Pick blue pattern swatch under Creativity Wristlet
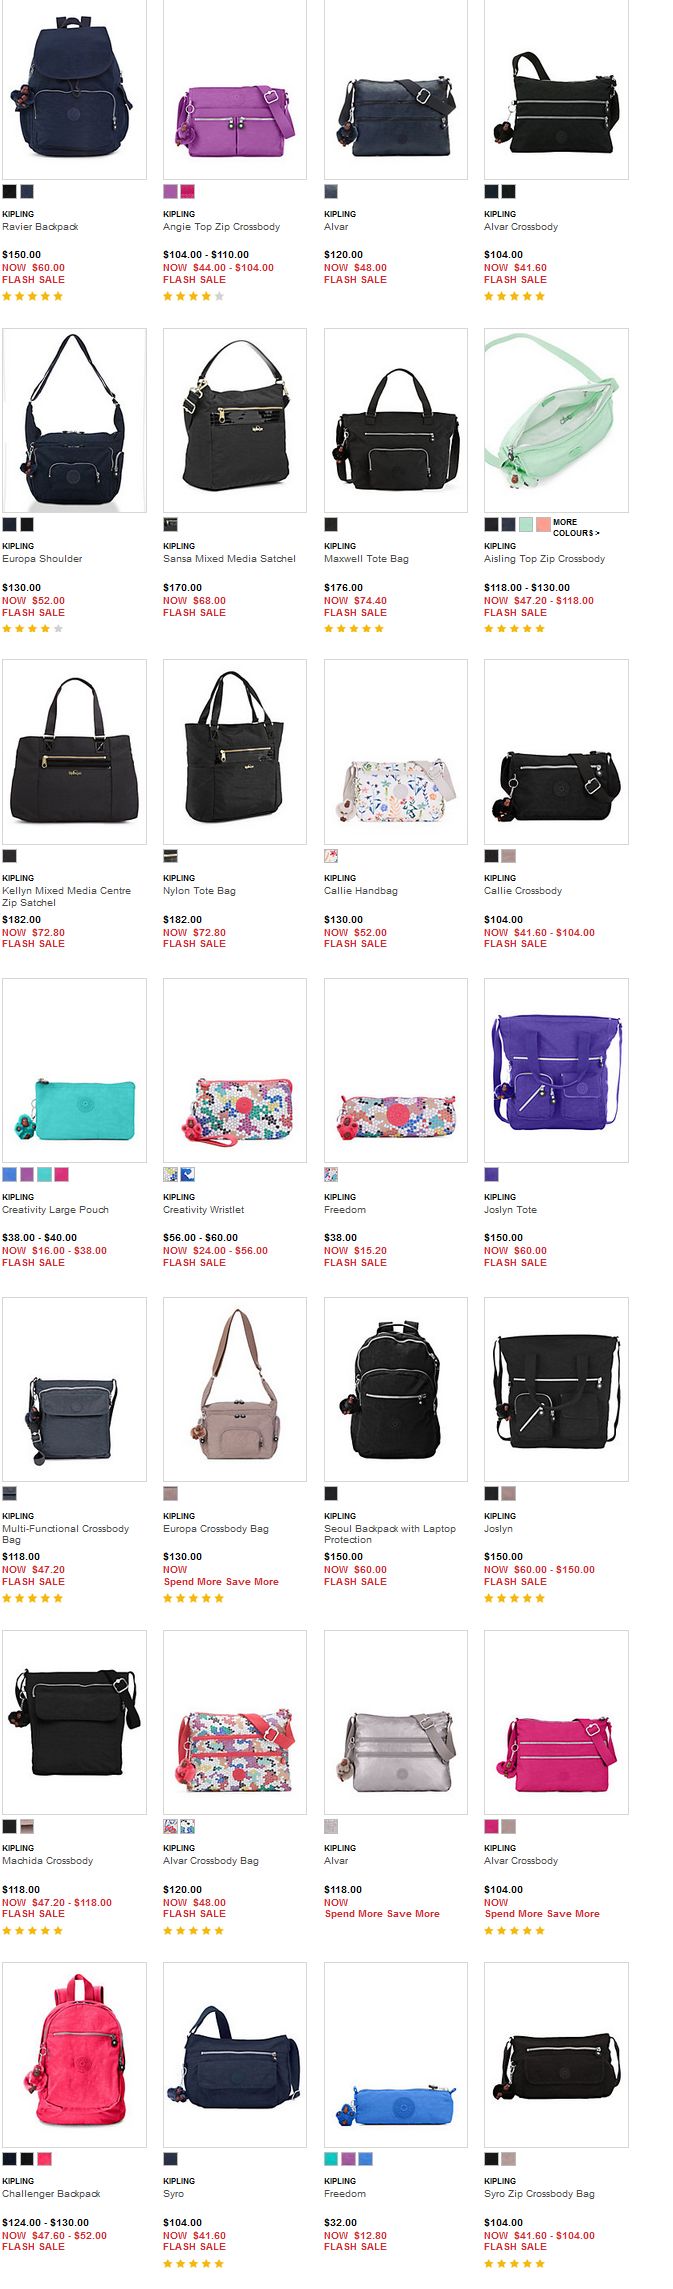 187,1174
